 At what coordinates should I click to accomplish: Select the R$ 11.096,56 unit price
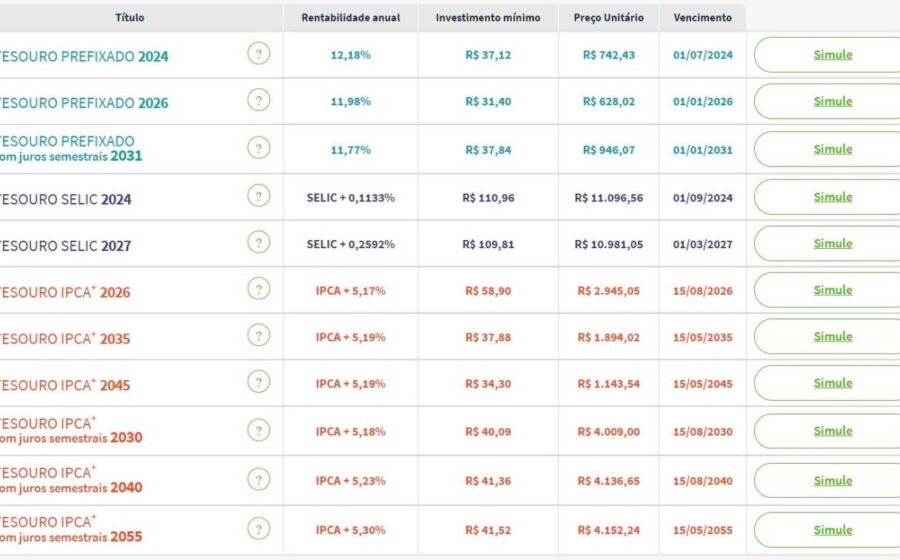pos(608,198)
